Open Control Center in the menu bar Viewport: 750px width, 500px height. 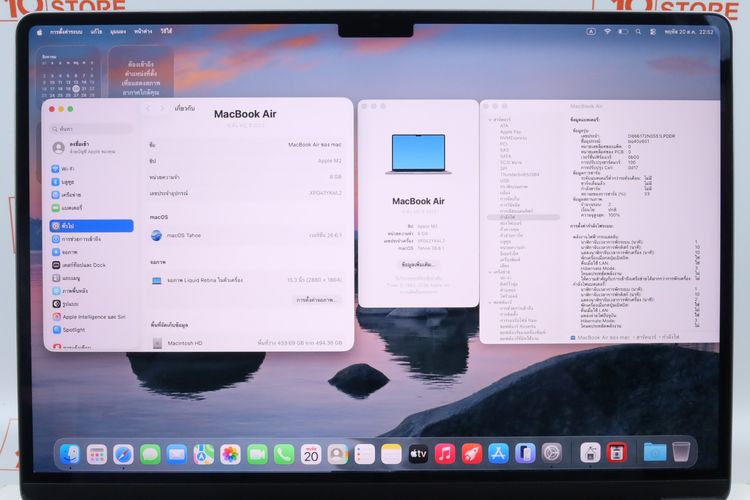click(x=653, y=32)
